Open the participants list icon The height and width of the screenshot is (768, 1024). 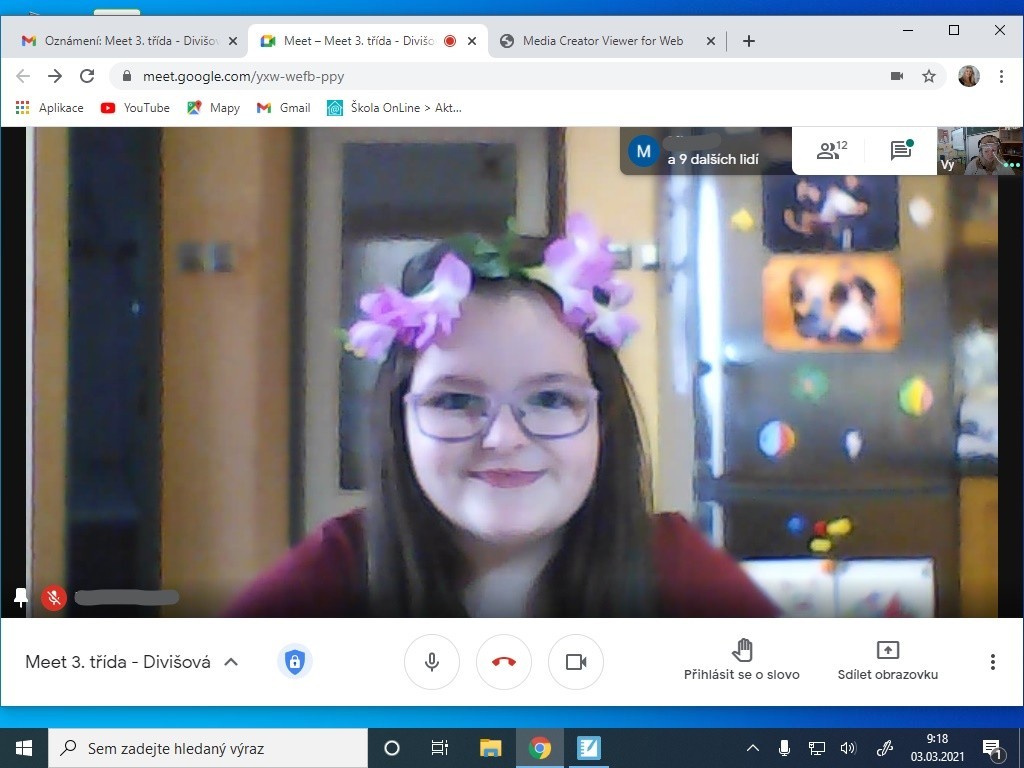[x=831, y=151]
